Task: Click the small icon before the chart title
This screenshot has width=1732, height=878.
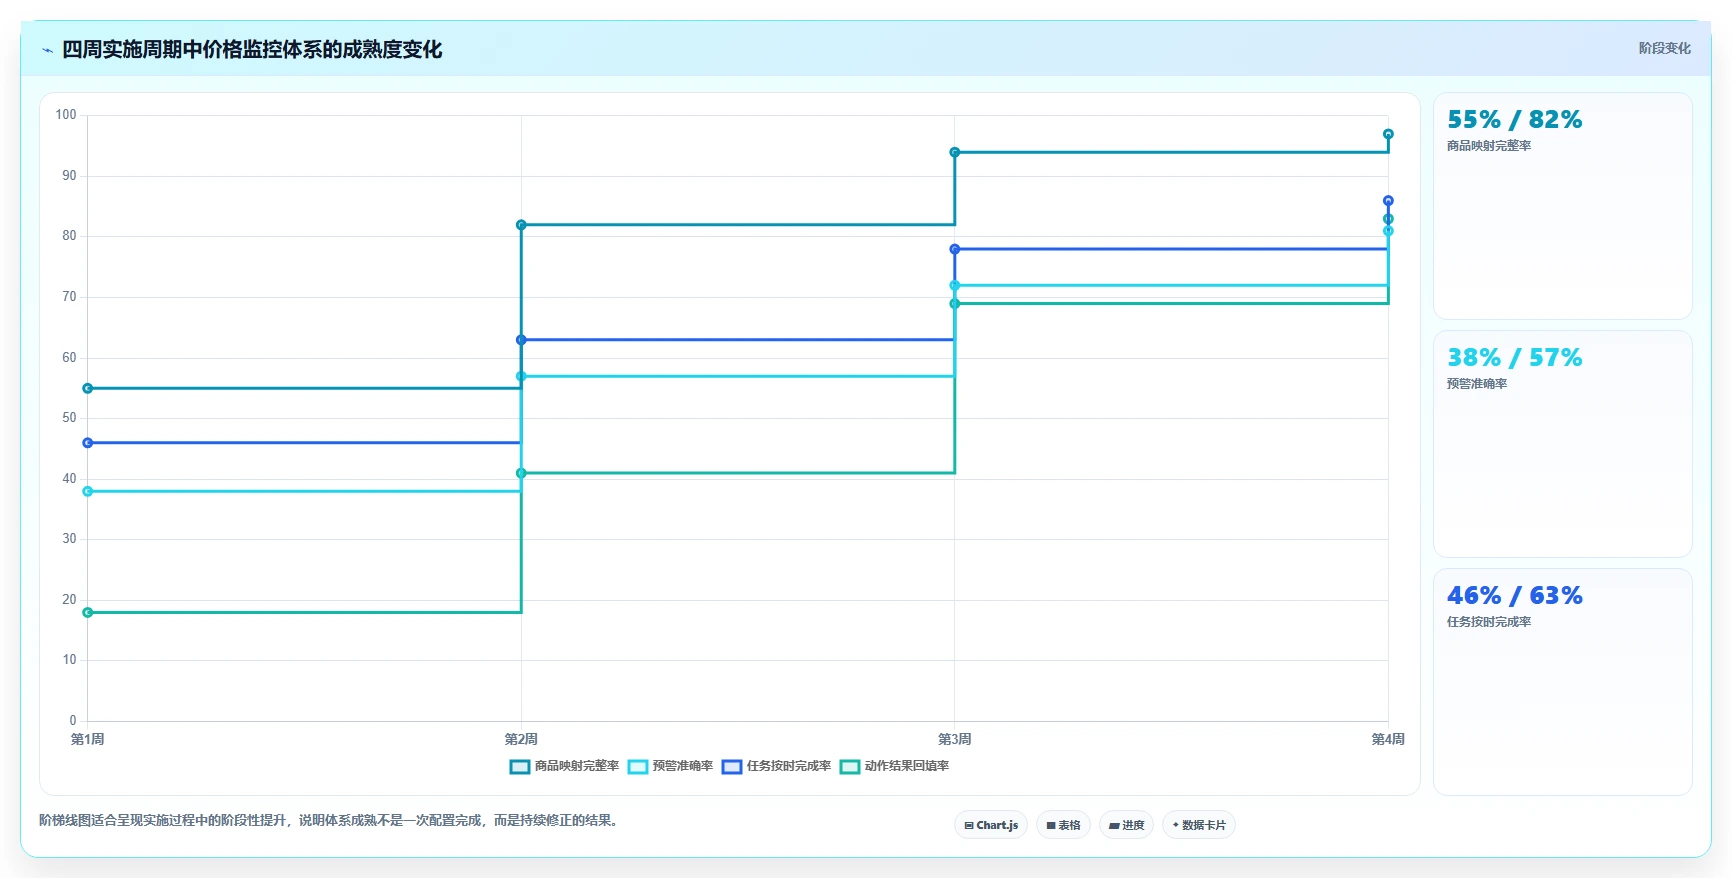Action: 47,50
